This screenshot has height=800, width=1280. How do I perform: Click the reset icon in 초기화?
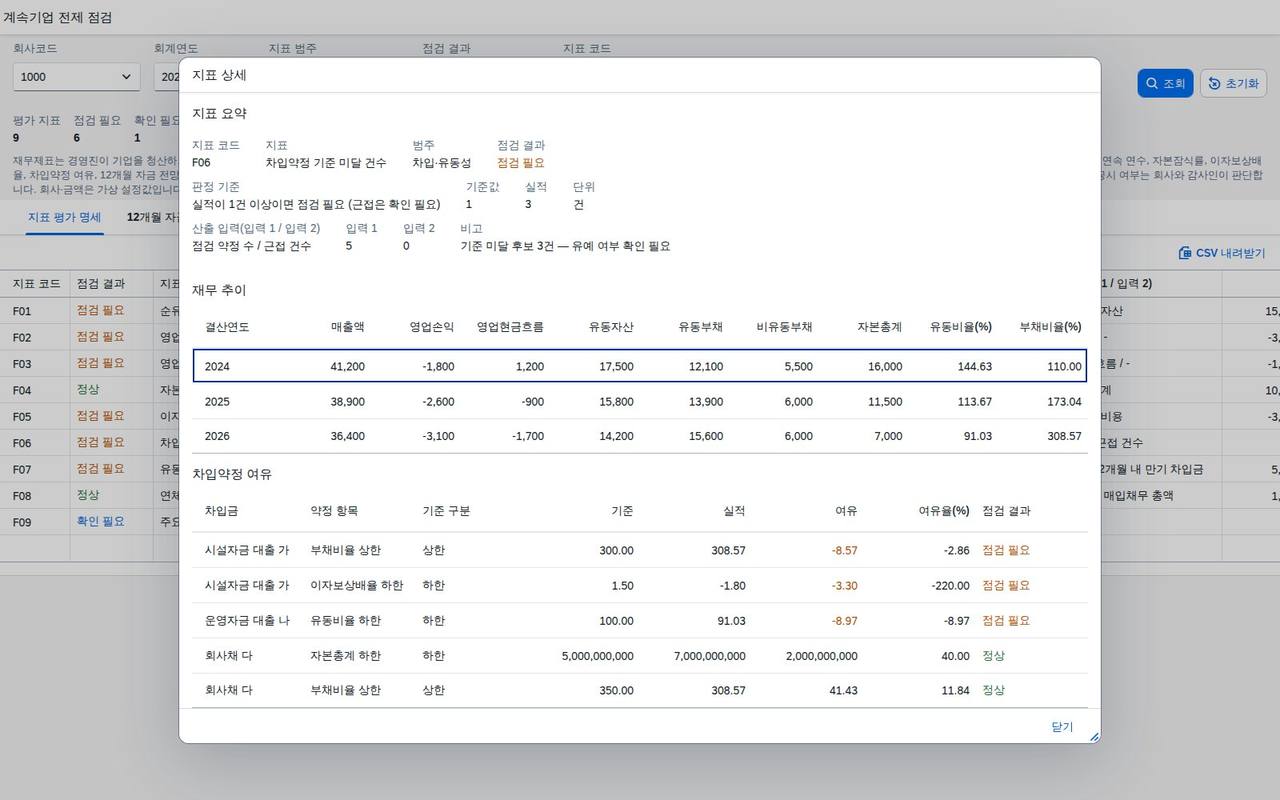[x=1214, y=83]
